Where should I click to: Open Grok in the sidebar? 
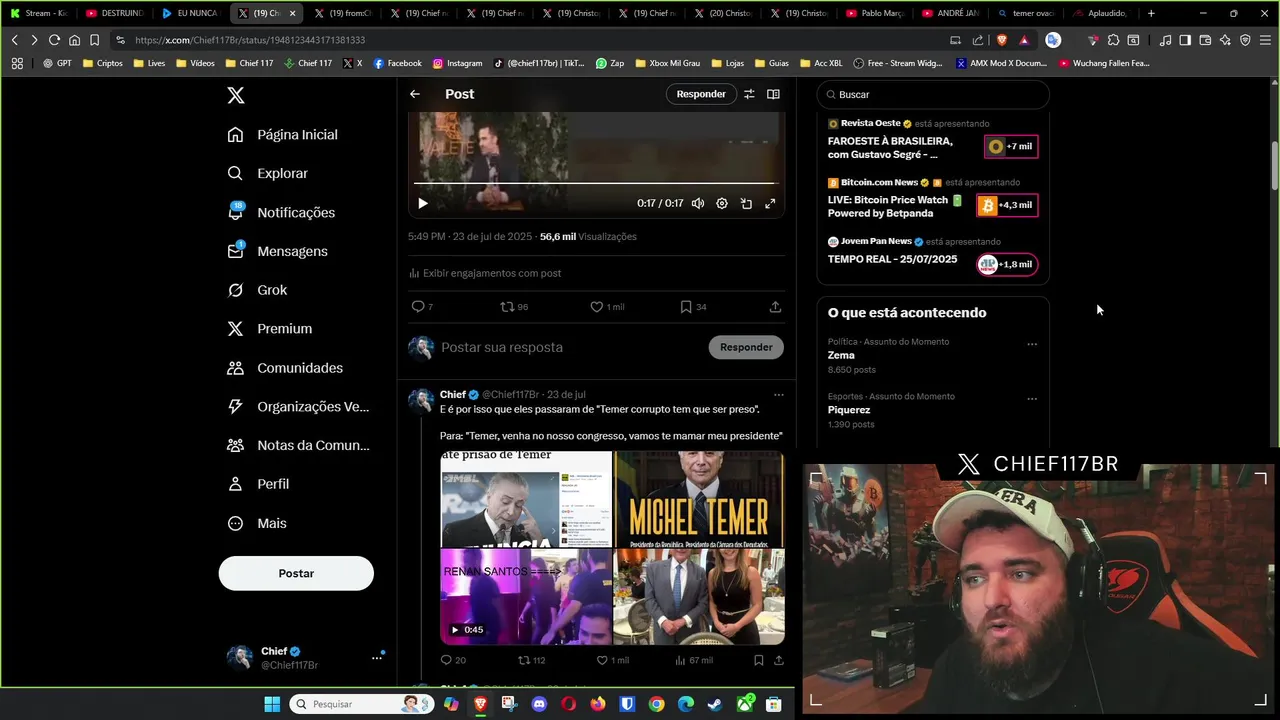click(x=257, y=290)
